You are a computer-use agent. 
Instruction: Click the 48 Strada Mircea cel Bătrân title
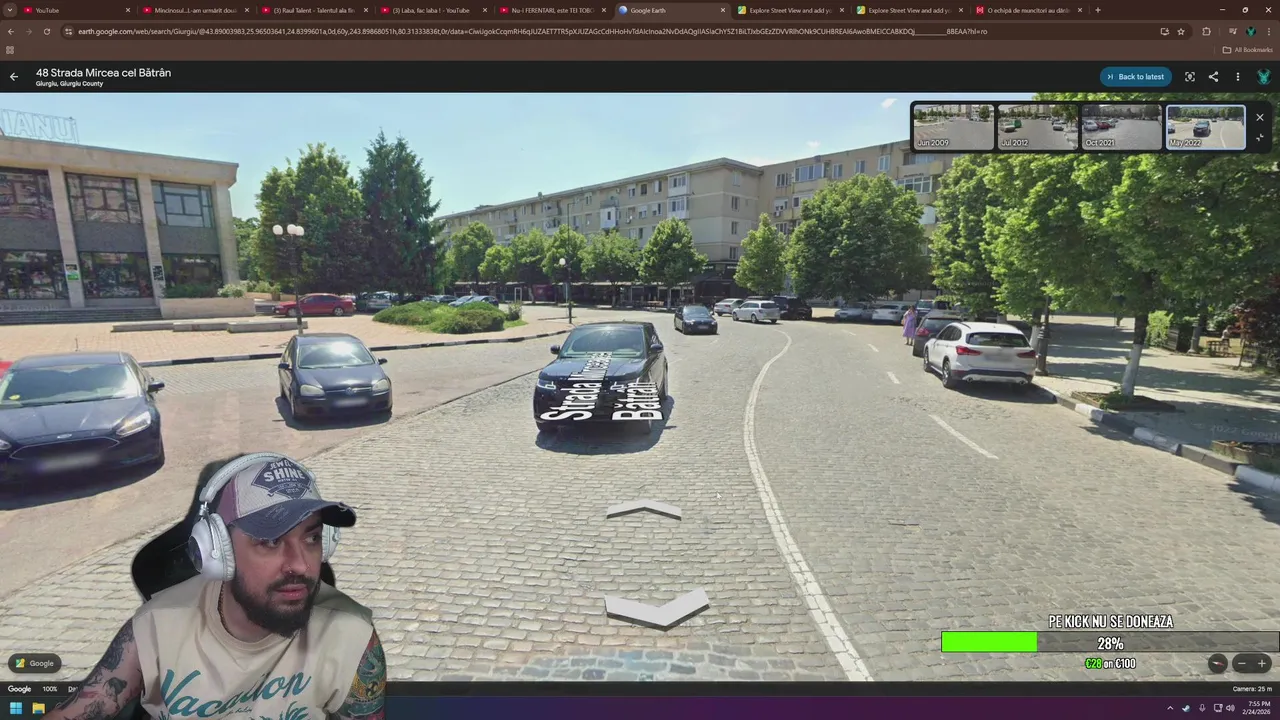(x=103, y=72)
